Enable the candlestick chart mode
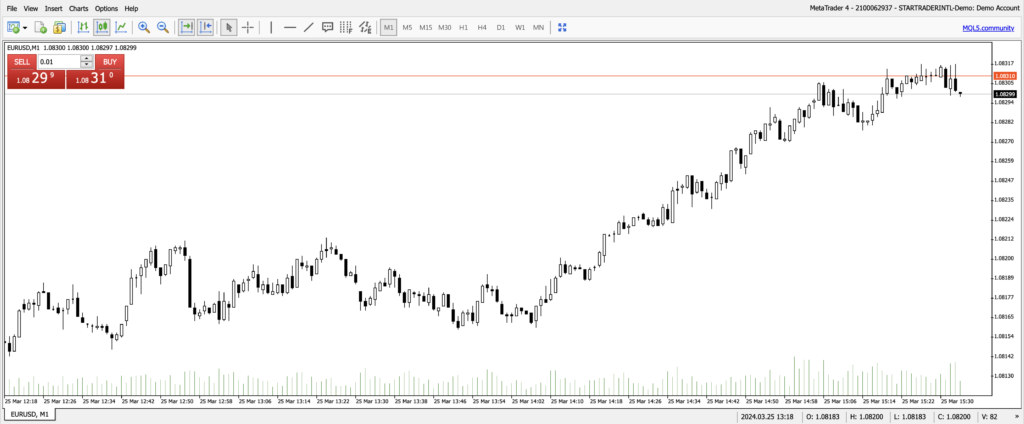The height and width of the screenshot is (424, 1024). point(101,27)
